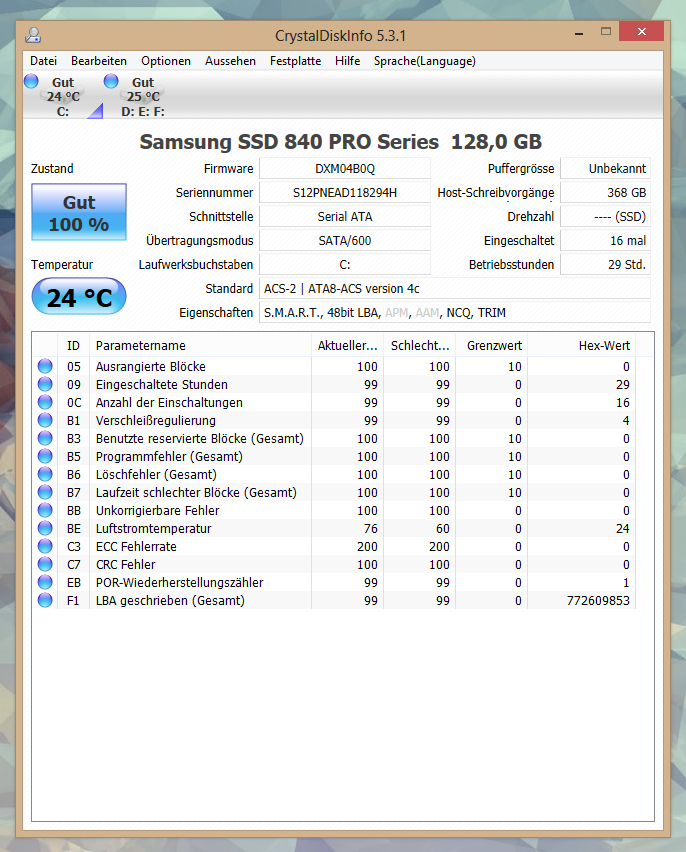Click status orb for Verschleißregulierung row
Viewport: 686px width, 852px height.
45,420
